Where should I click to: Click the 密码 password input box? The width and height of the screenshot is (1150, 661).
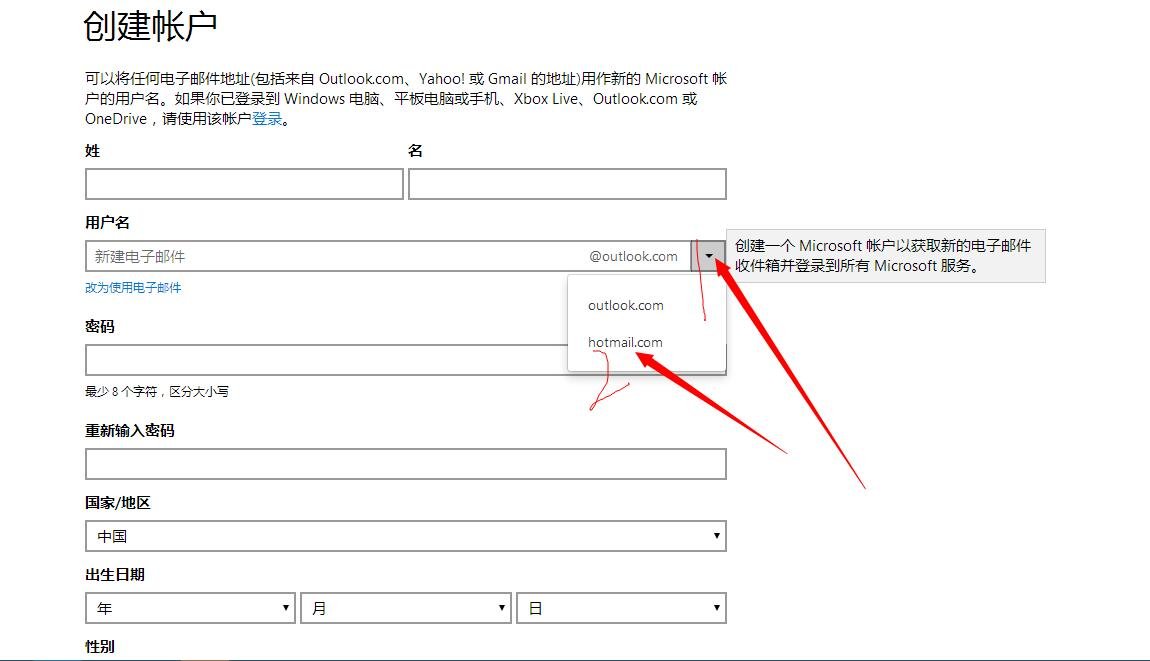click(x=325, y=360)
